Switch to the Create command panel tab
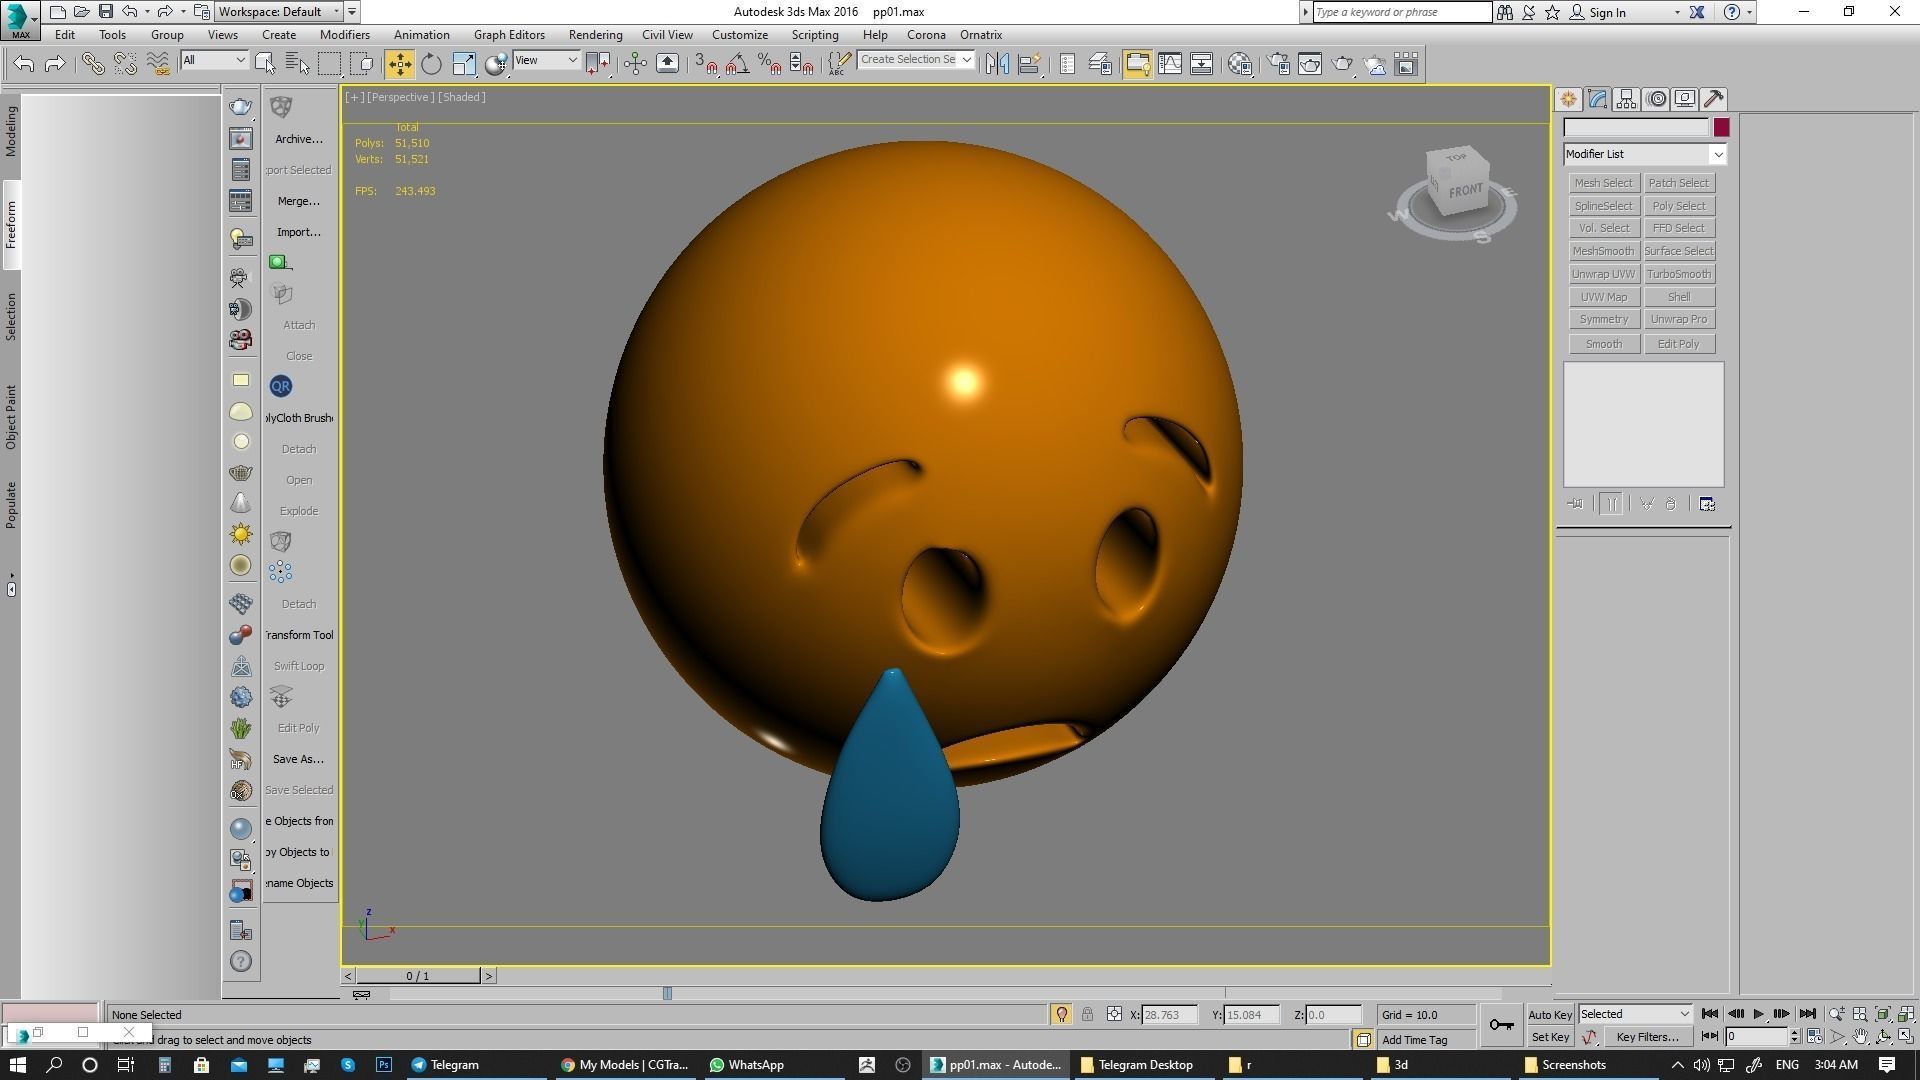 pyautogui.click(x=1568, y=99)
